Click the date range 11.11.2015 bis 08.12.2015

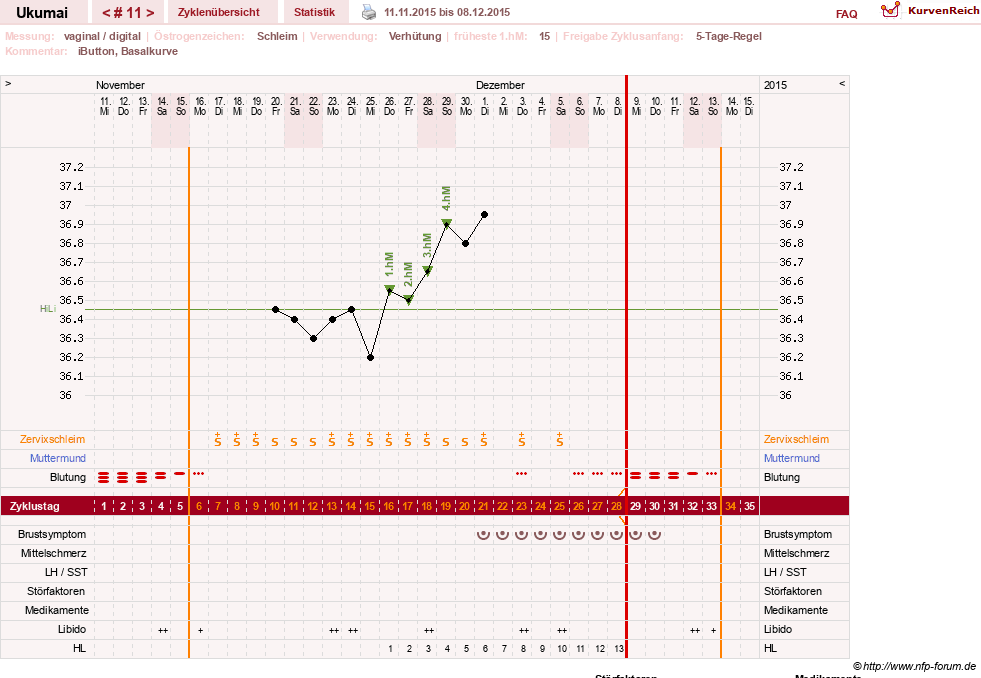tap(447, 12)
